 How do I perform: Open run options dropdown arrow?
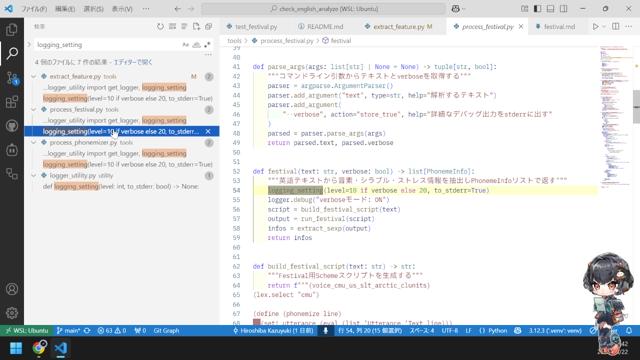click(x=604, y=27)
